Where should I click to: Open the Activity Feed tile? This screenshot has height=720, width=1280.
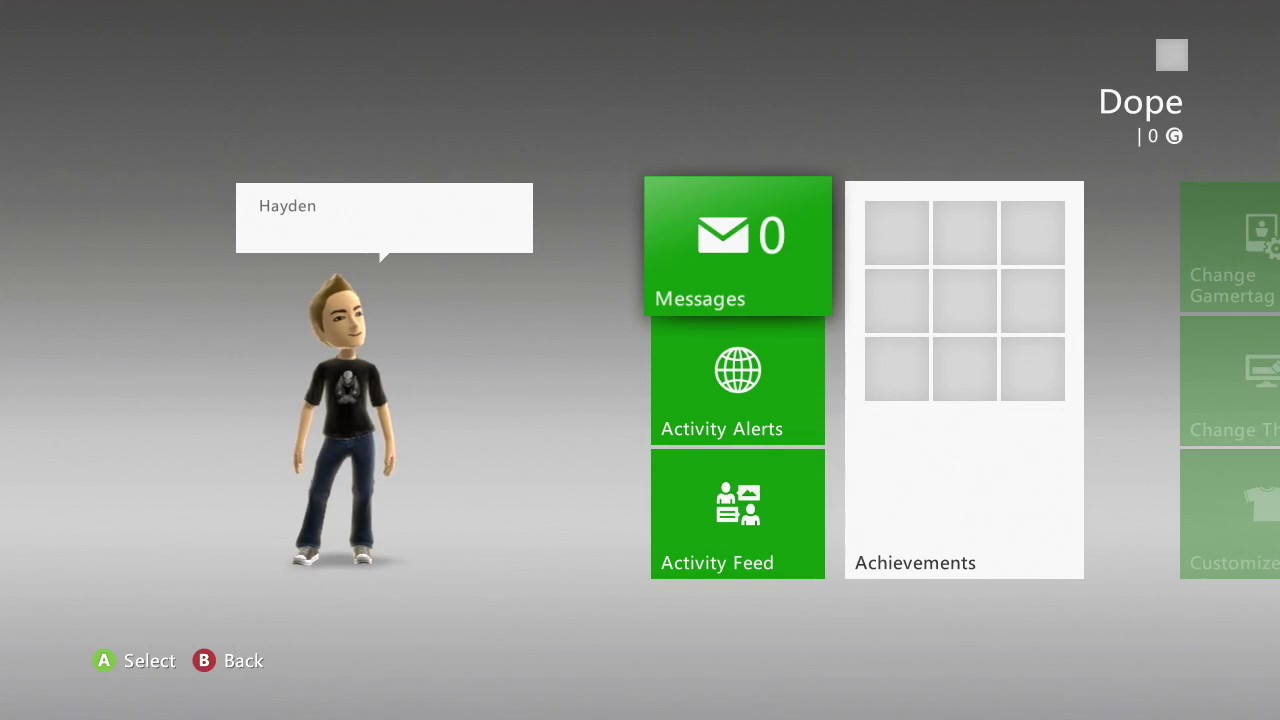[738, 514]
